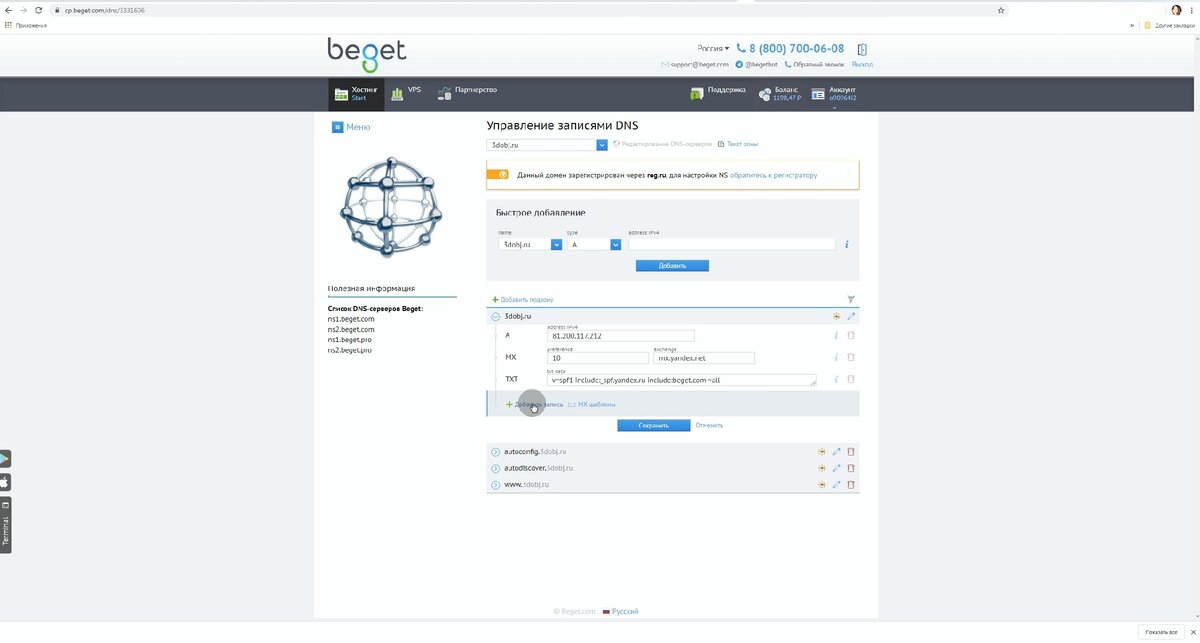1200x643 pixels.
Task: Open the Партнерство section
Action: pyautogui.click(x=467, y=91)
